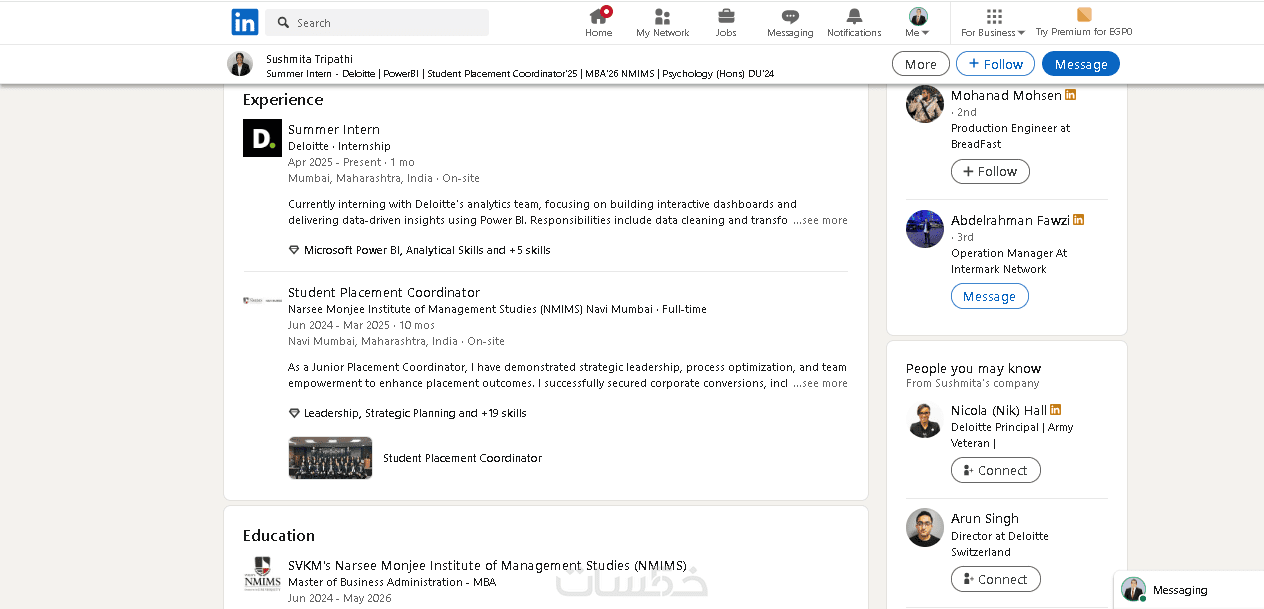1264x609 pixels.
Task: Click Sushmita Tripathi's header profile photo
Action: point(240,64)
